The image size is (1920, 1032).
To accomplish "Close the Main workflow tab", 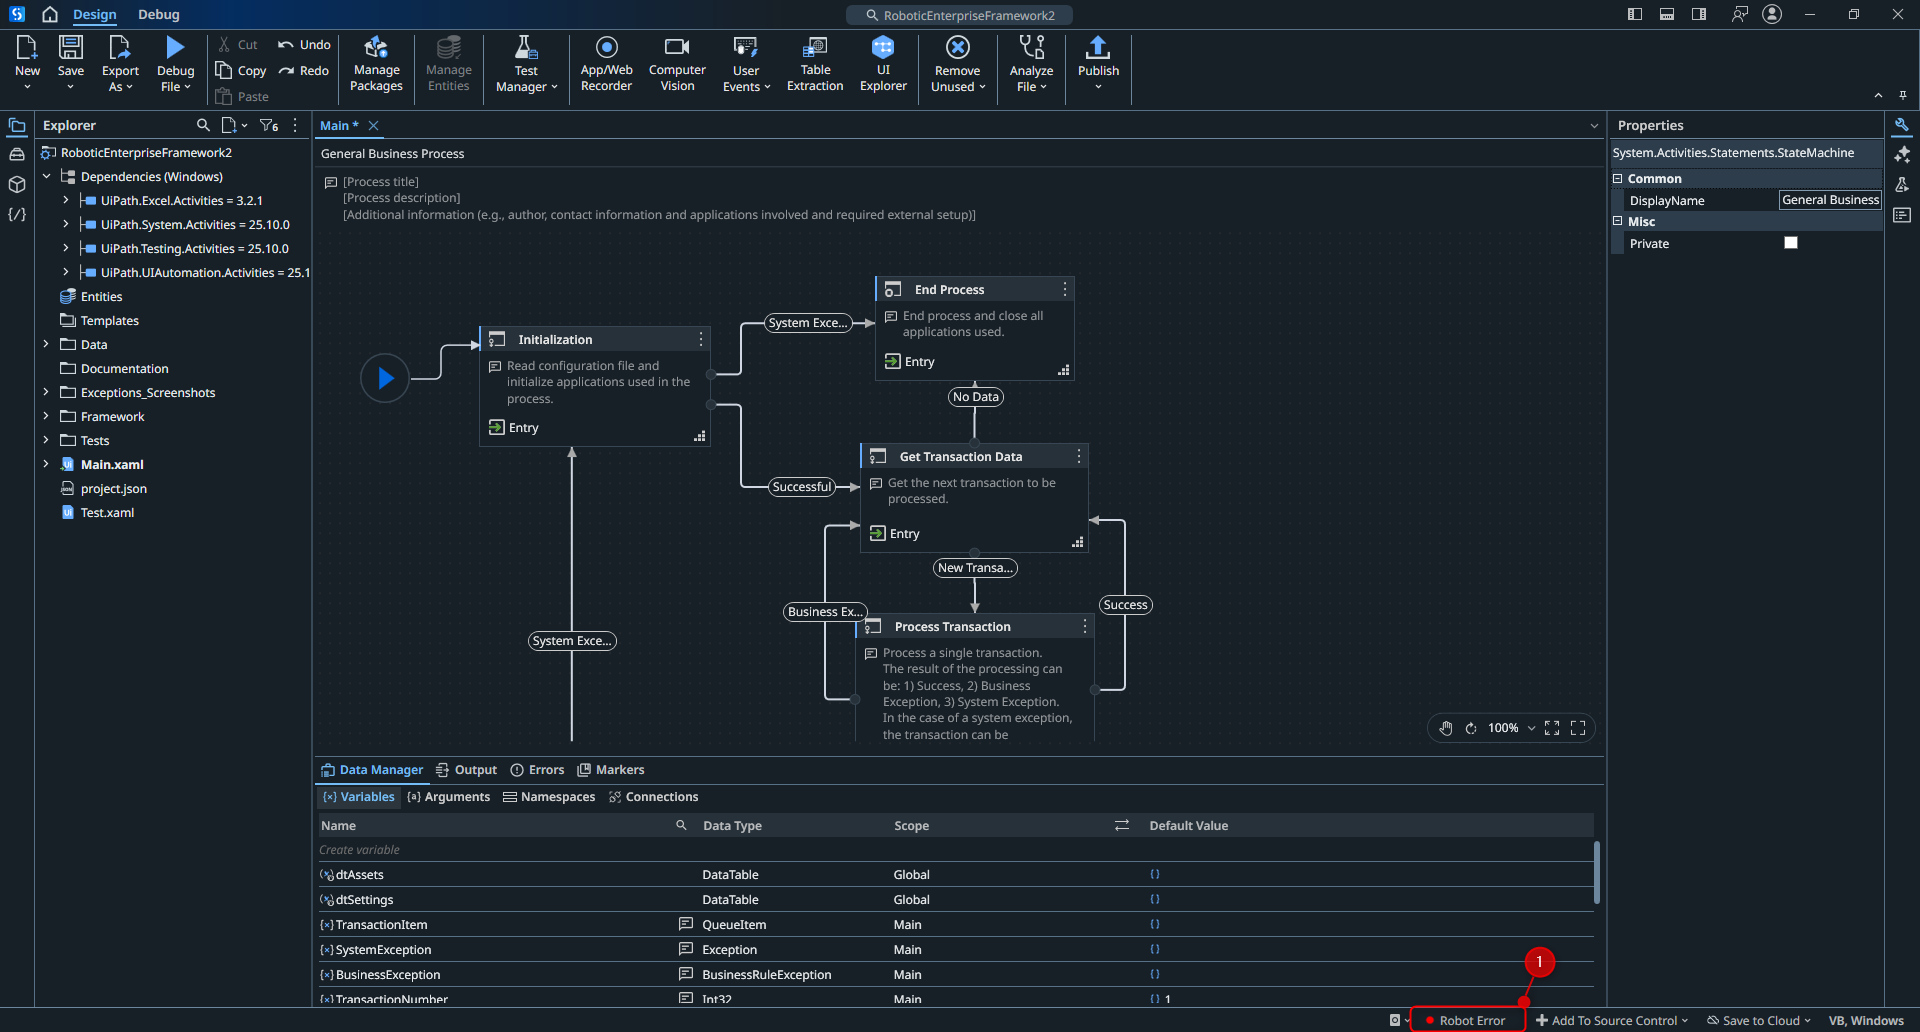I will pyautogui.click(x=373, y=126).
